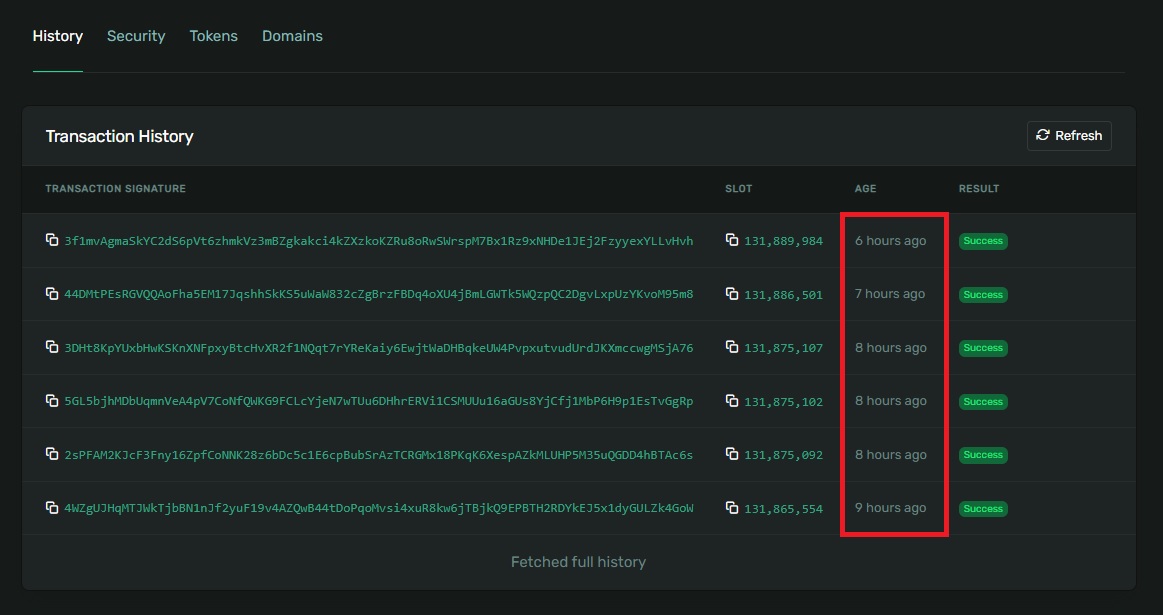Click the '6 hours ago' age cell

(x=890, y=240)
